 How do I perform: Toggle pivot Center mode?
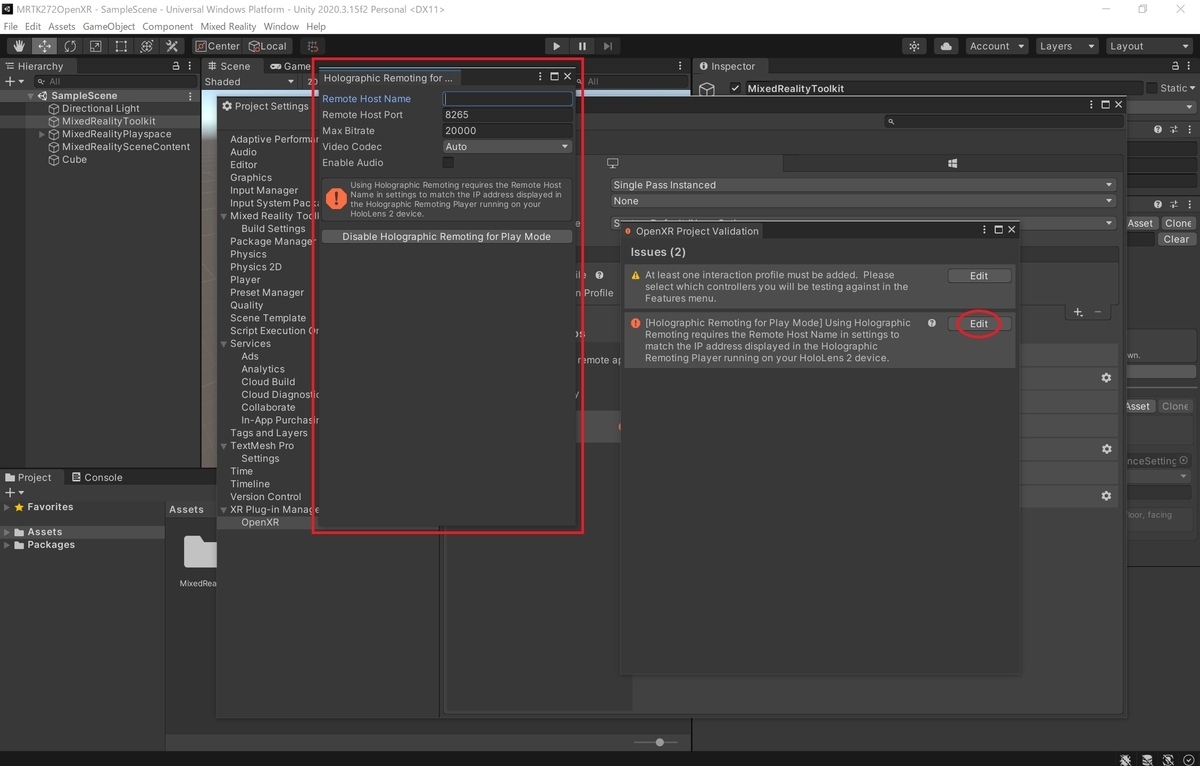click(217, 46)
